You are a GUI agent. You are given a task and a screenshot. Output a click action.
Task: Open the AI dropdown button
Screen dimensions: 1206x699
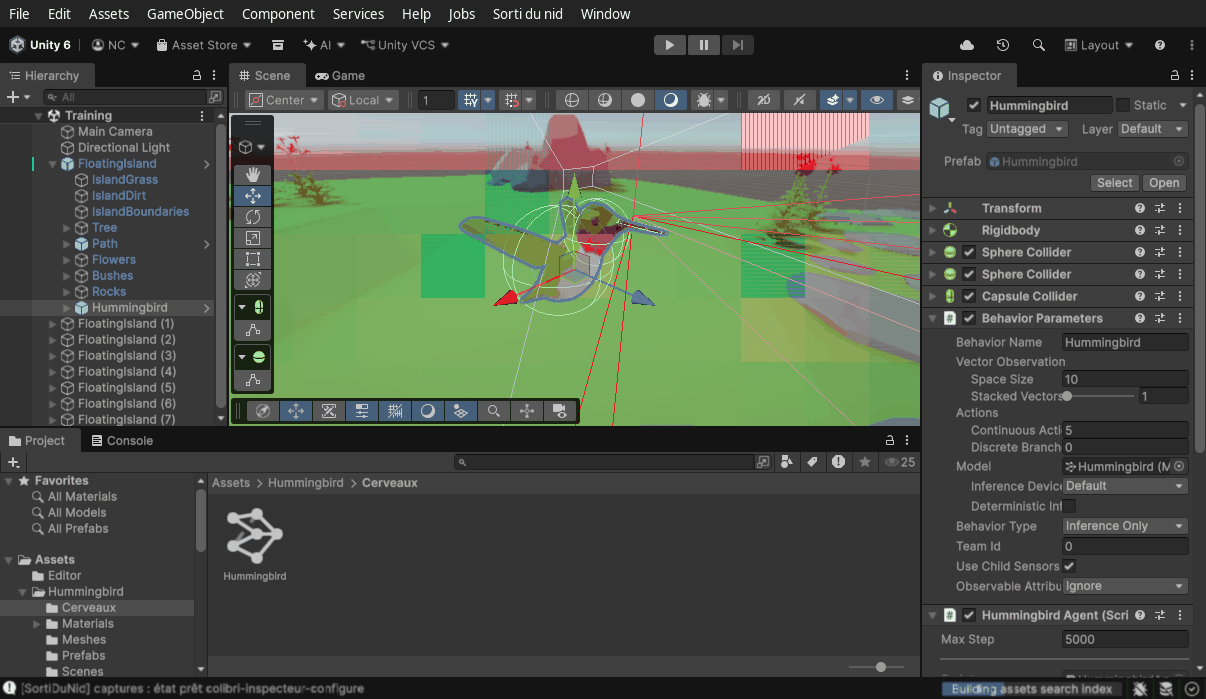325,45
